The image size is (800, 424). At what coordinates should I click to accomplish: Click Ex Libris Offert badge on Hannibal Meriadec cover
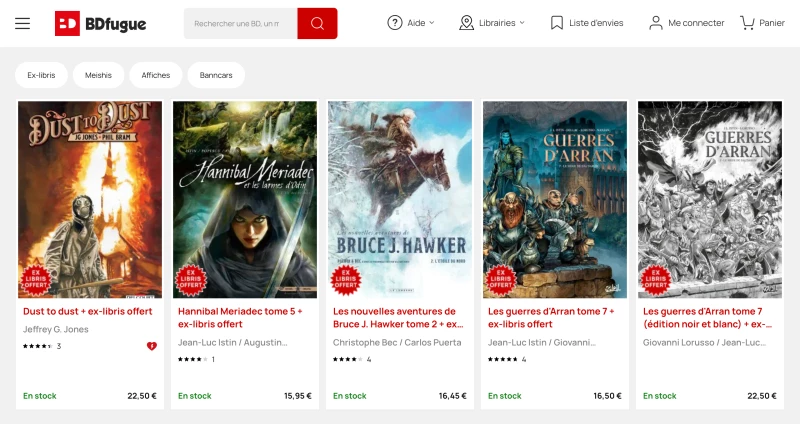(191, 280)
